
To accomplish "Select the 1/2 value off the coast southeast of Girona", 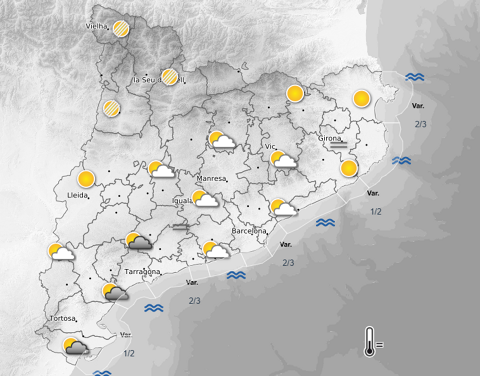I will [376, 212].
